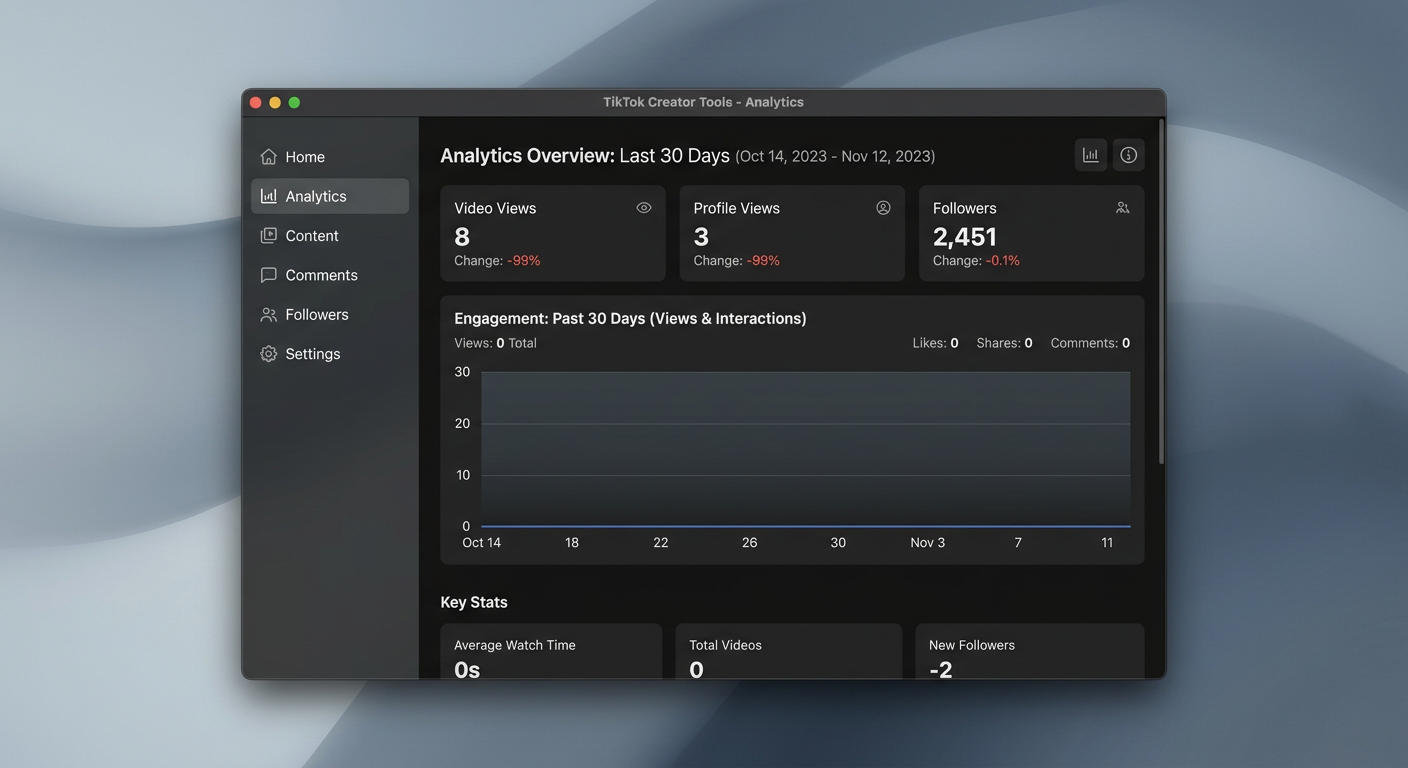This screenshot has width=1408, height=768.
Task: Click the people icon on Followers card
Action: click(x=1122, y=208)
